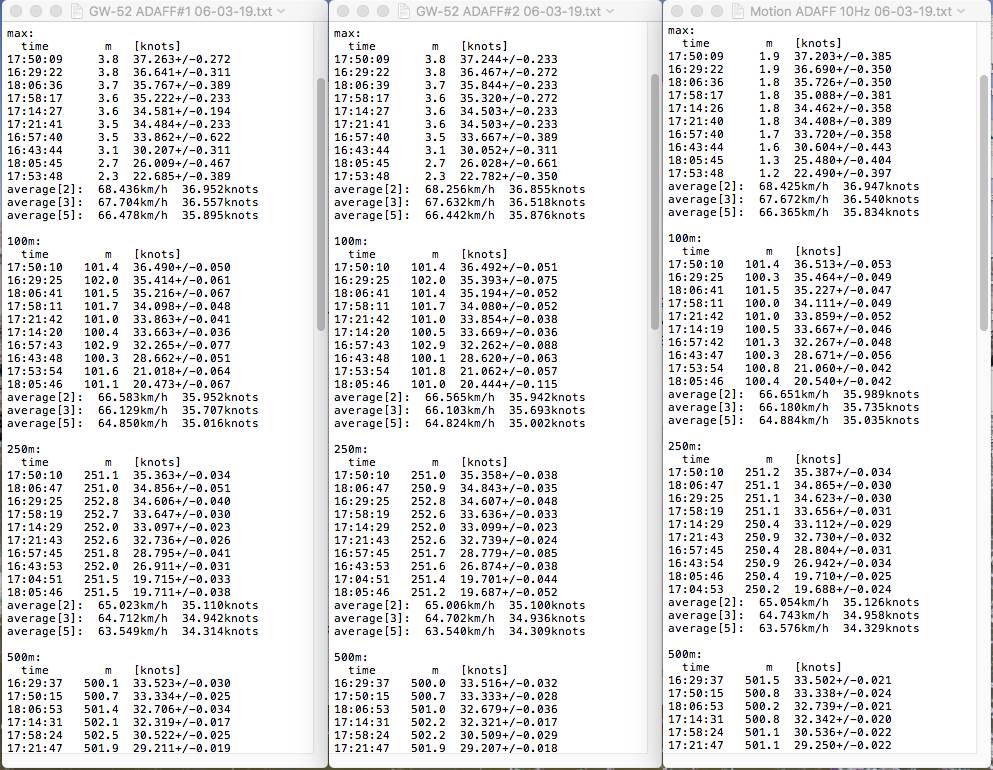Click the 250m: heading in ADAFF#2 window
993x770 pixels.
[352, 449]
